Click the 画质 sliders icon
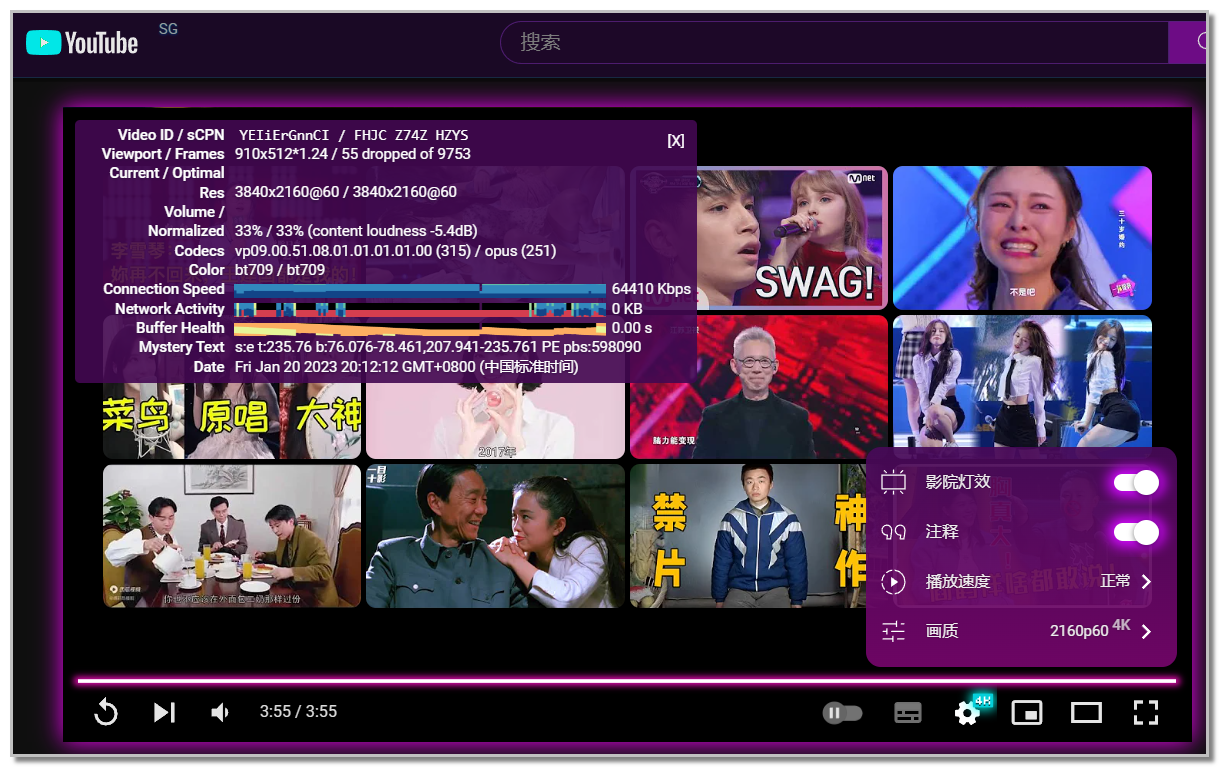This screenshot has width=1219, height=767. click(x=893, y=631)
